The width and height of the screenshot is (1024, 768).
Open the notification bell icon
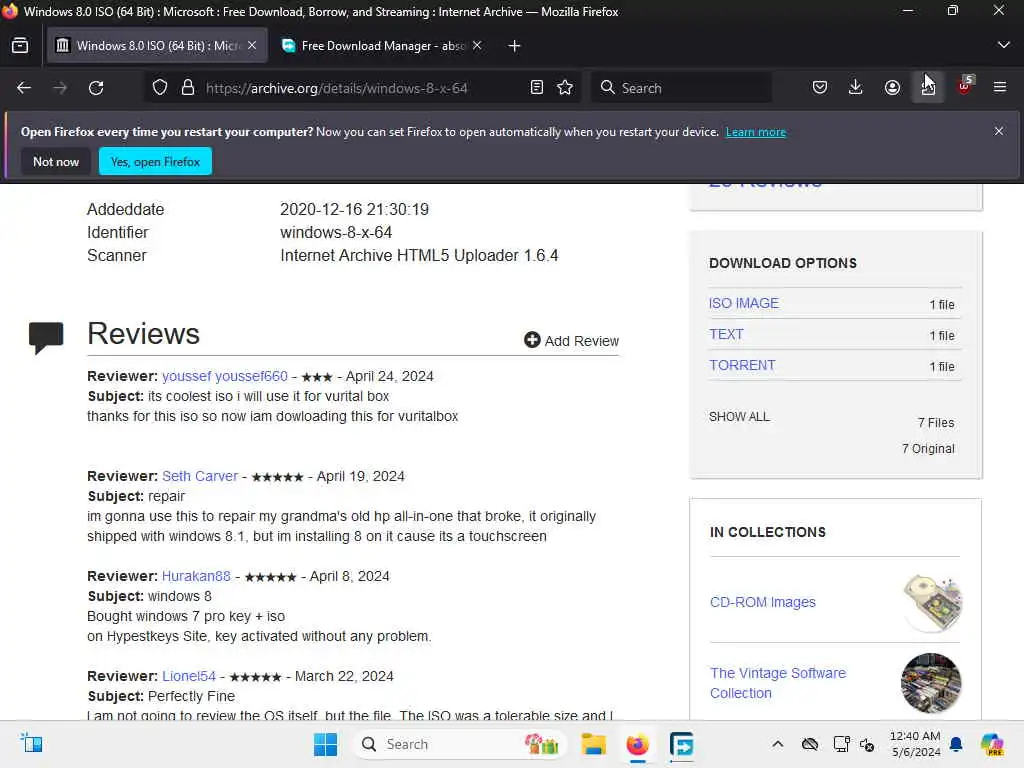click(956, 744)
